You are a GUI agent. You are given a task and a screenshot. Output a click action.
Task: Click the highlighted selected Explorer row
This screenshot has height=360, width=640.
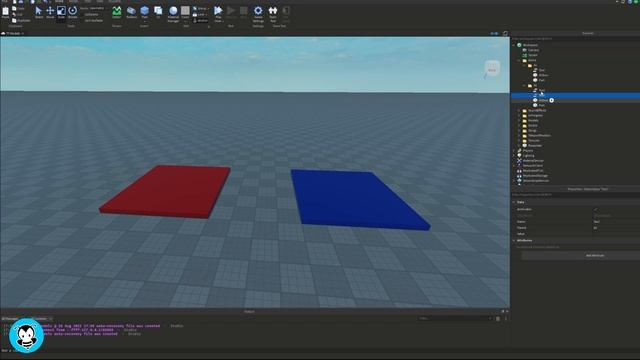click(x=576, y=95)
